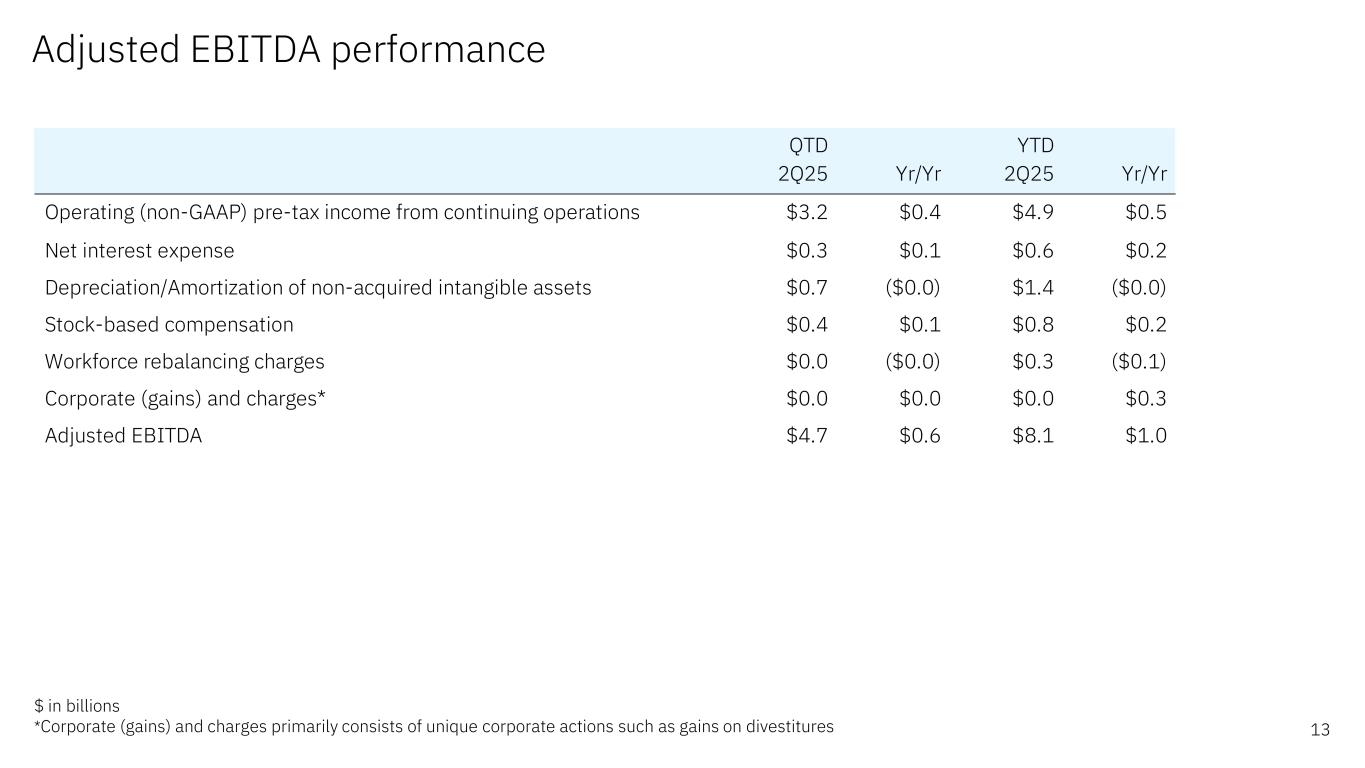
Task: Select the $4.7 Adjusted EBITDA value
Action: coord(807,436)
